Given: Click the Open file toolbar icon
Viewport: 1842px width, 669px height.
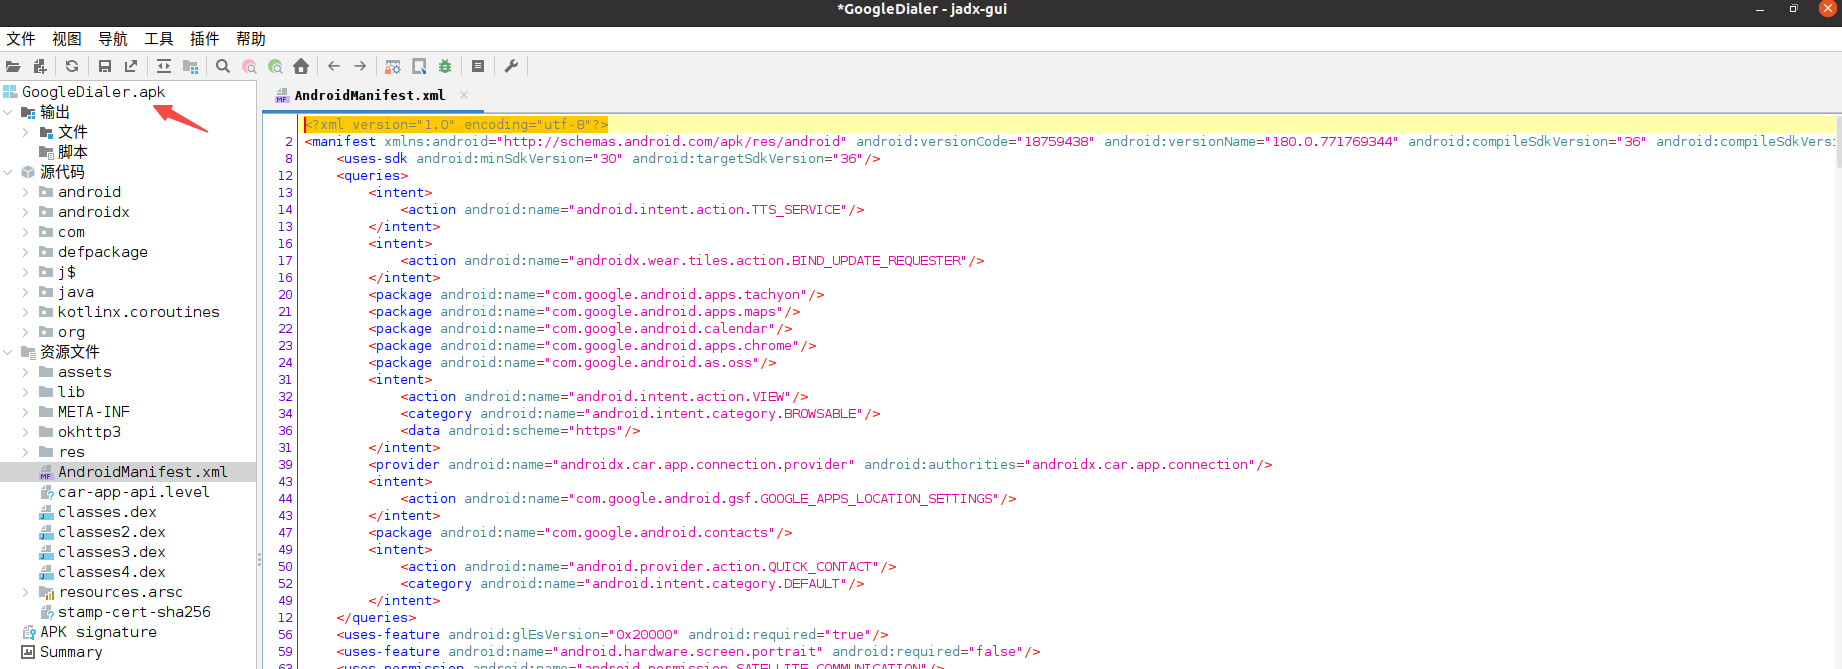Looking at the screenshot, I should pos(13,66).
